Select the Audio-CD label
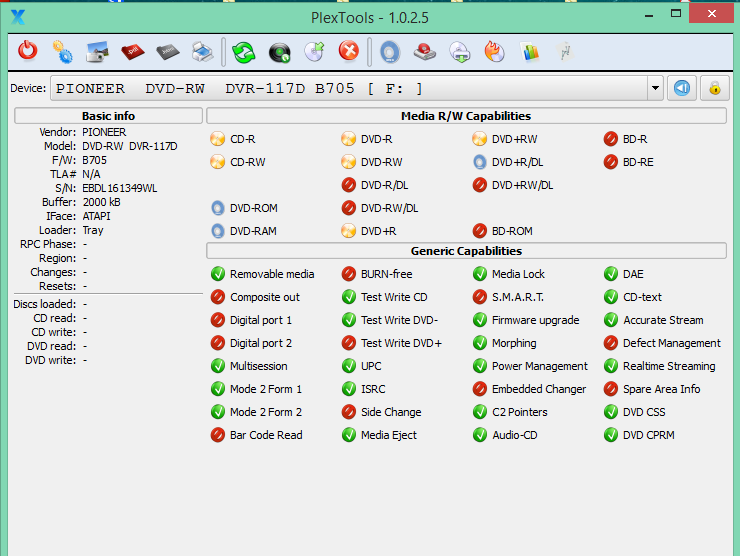 click(x=515, y=435)
